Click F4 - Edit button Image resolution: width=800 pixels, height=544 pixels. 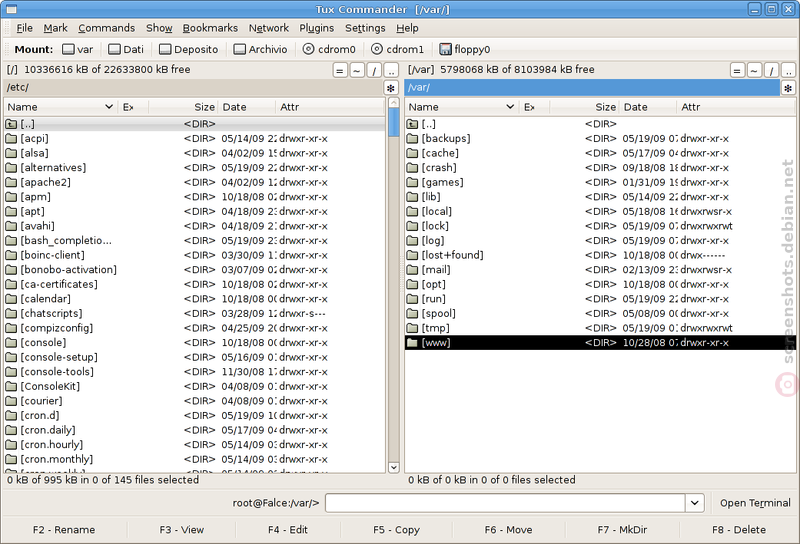pos(288,530)
